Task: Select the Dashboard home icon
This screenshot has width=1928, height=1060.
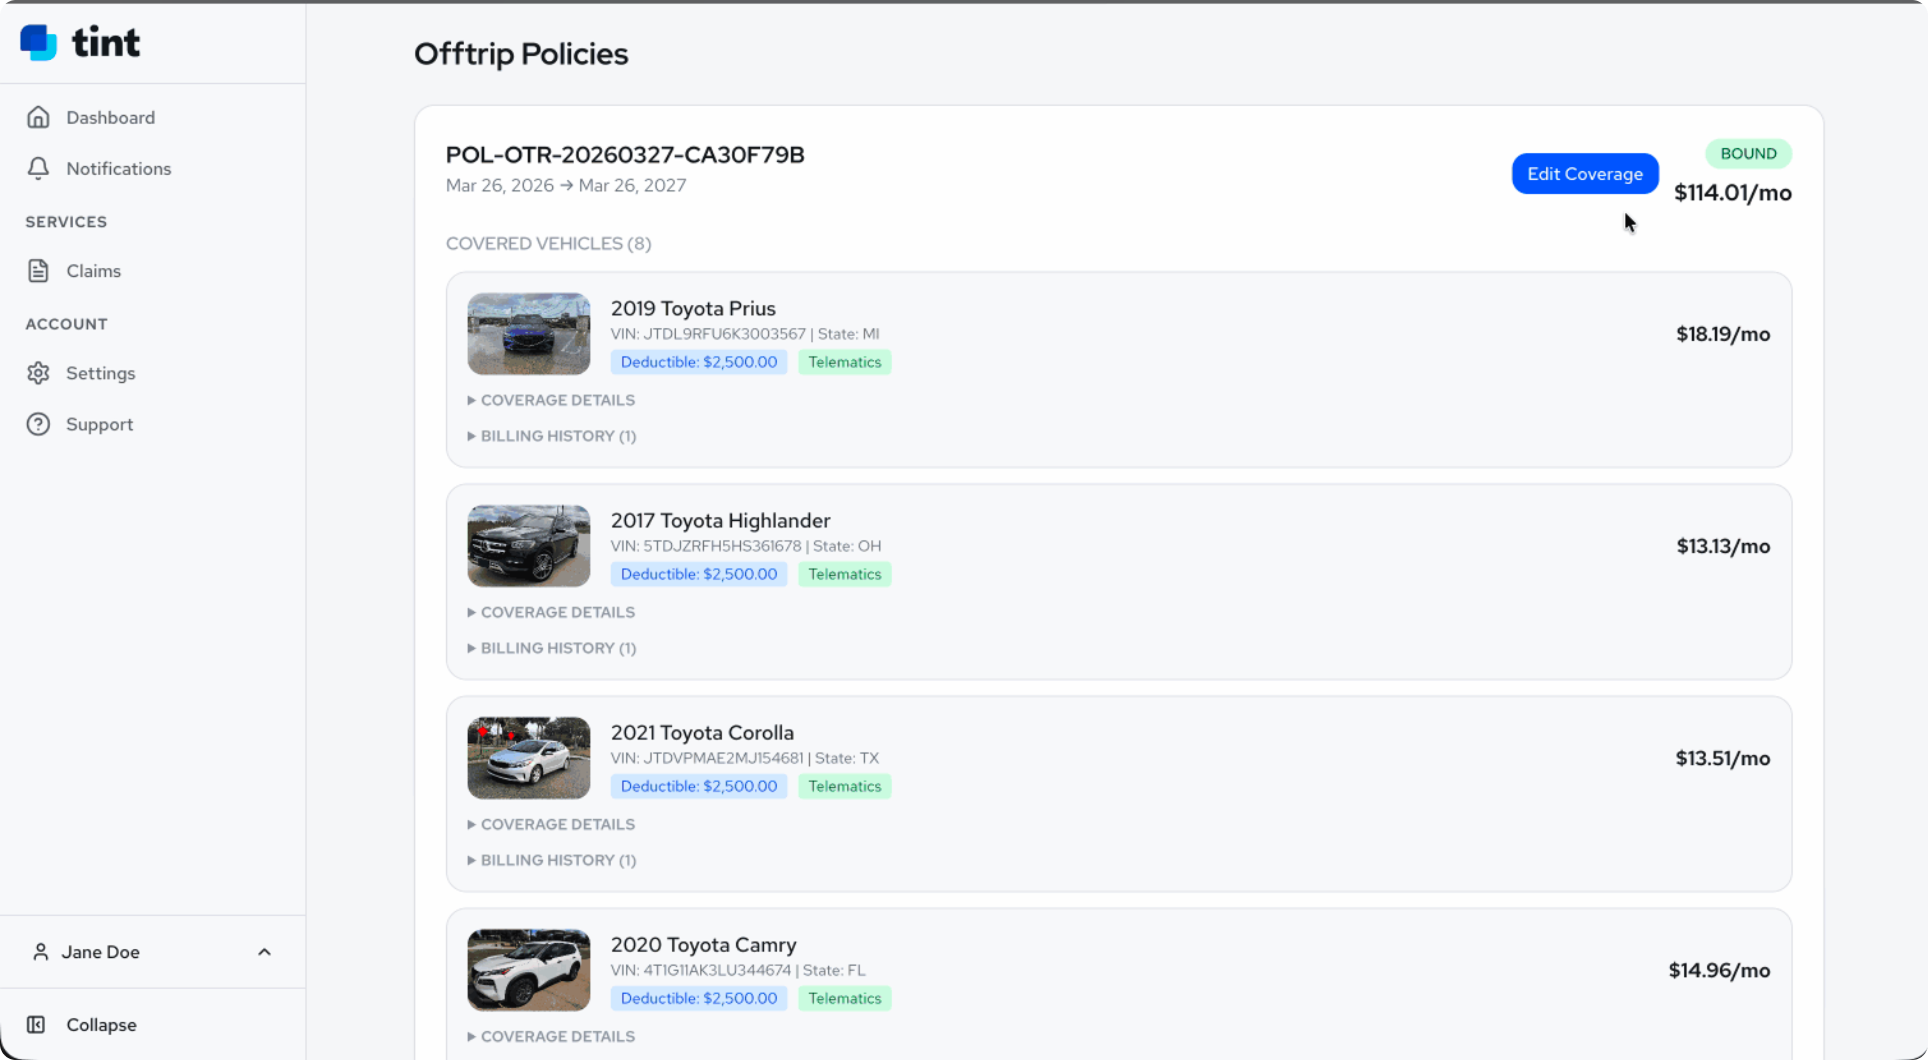Action: (38, 117)
